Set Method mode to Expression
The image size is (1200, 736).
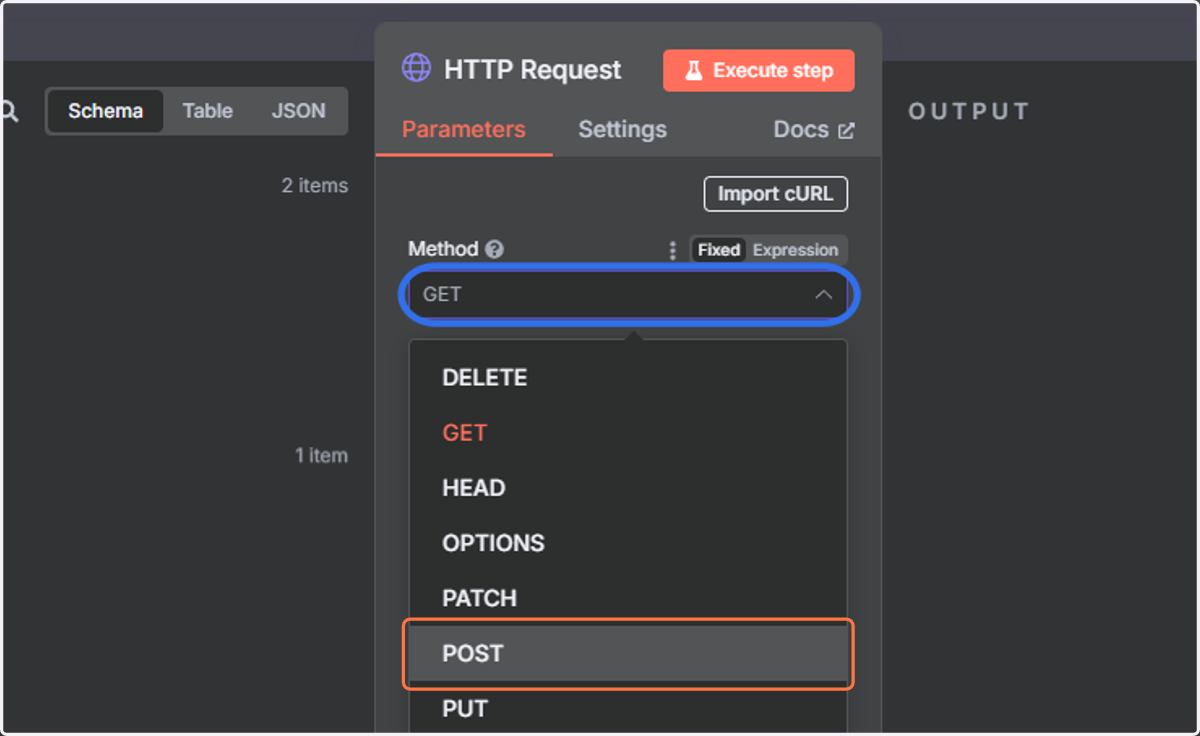pyautogui.click(x=796, y=250)
